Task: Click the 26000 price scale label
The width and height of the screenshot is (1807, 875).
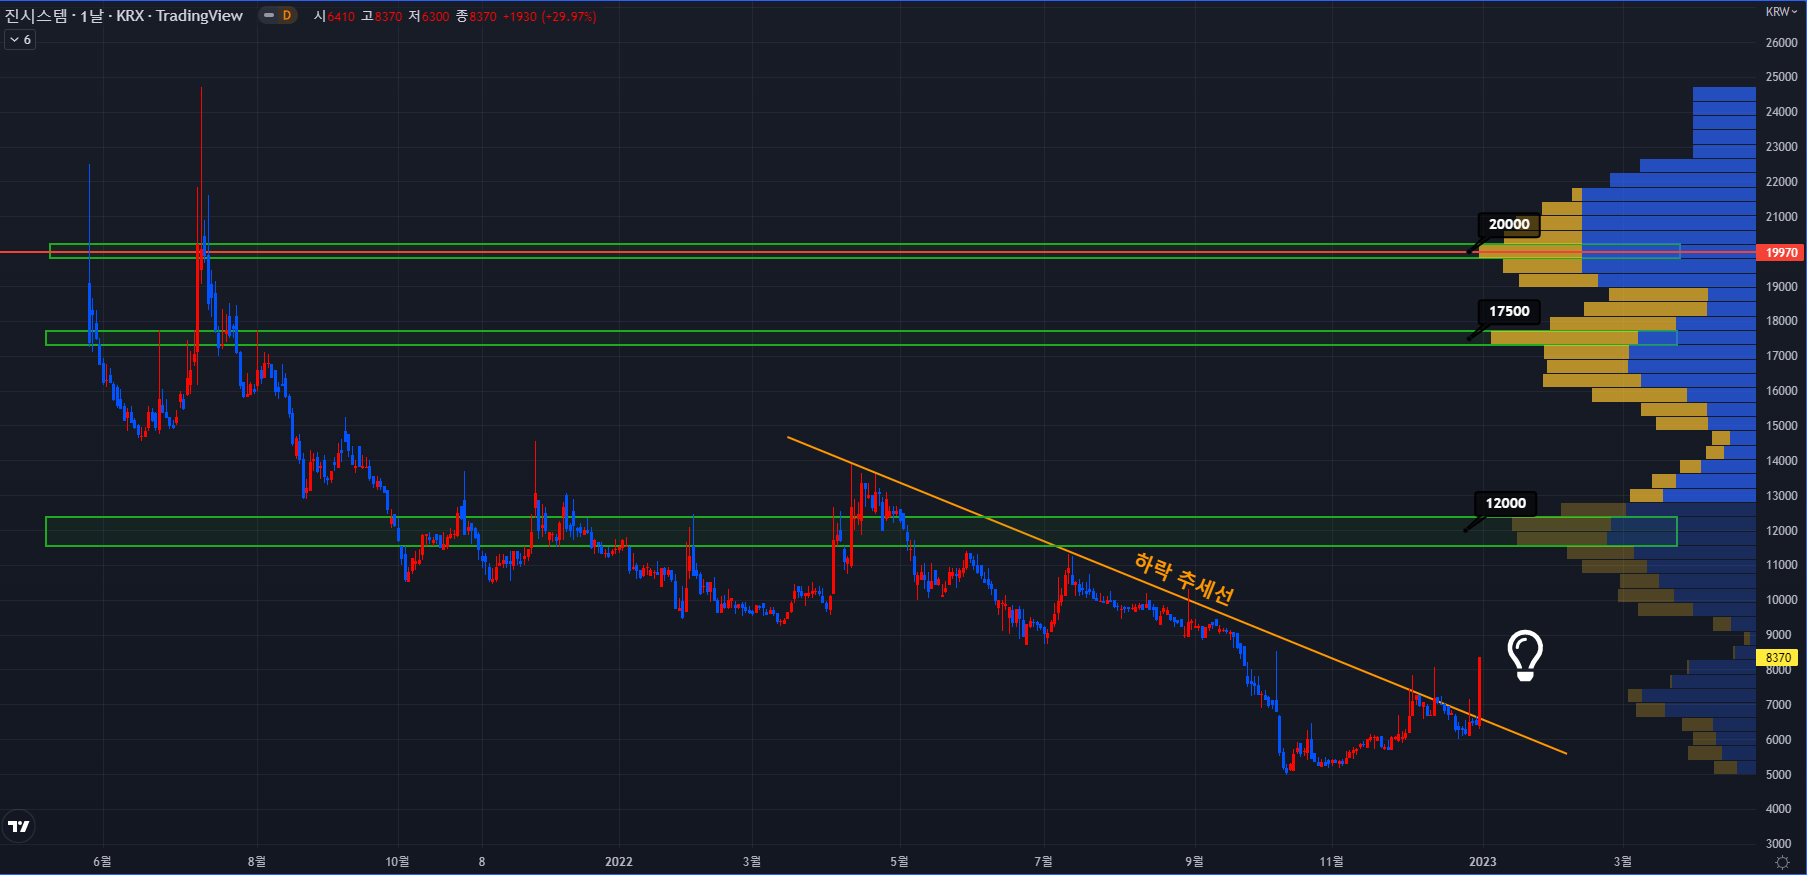Action: 1781,43
